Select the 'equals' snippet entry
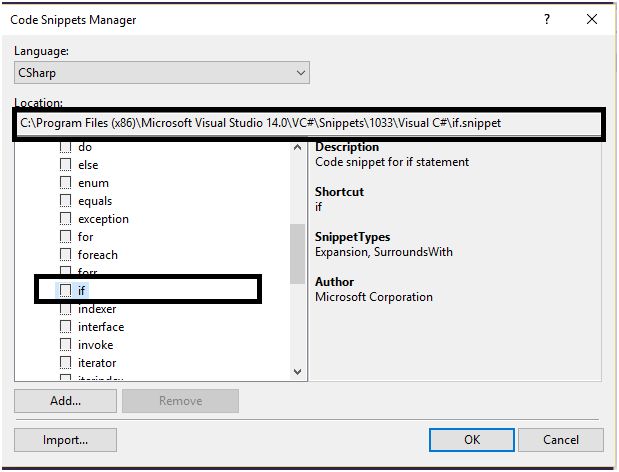619x472 pixels. (95, 201)
